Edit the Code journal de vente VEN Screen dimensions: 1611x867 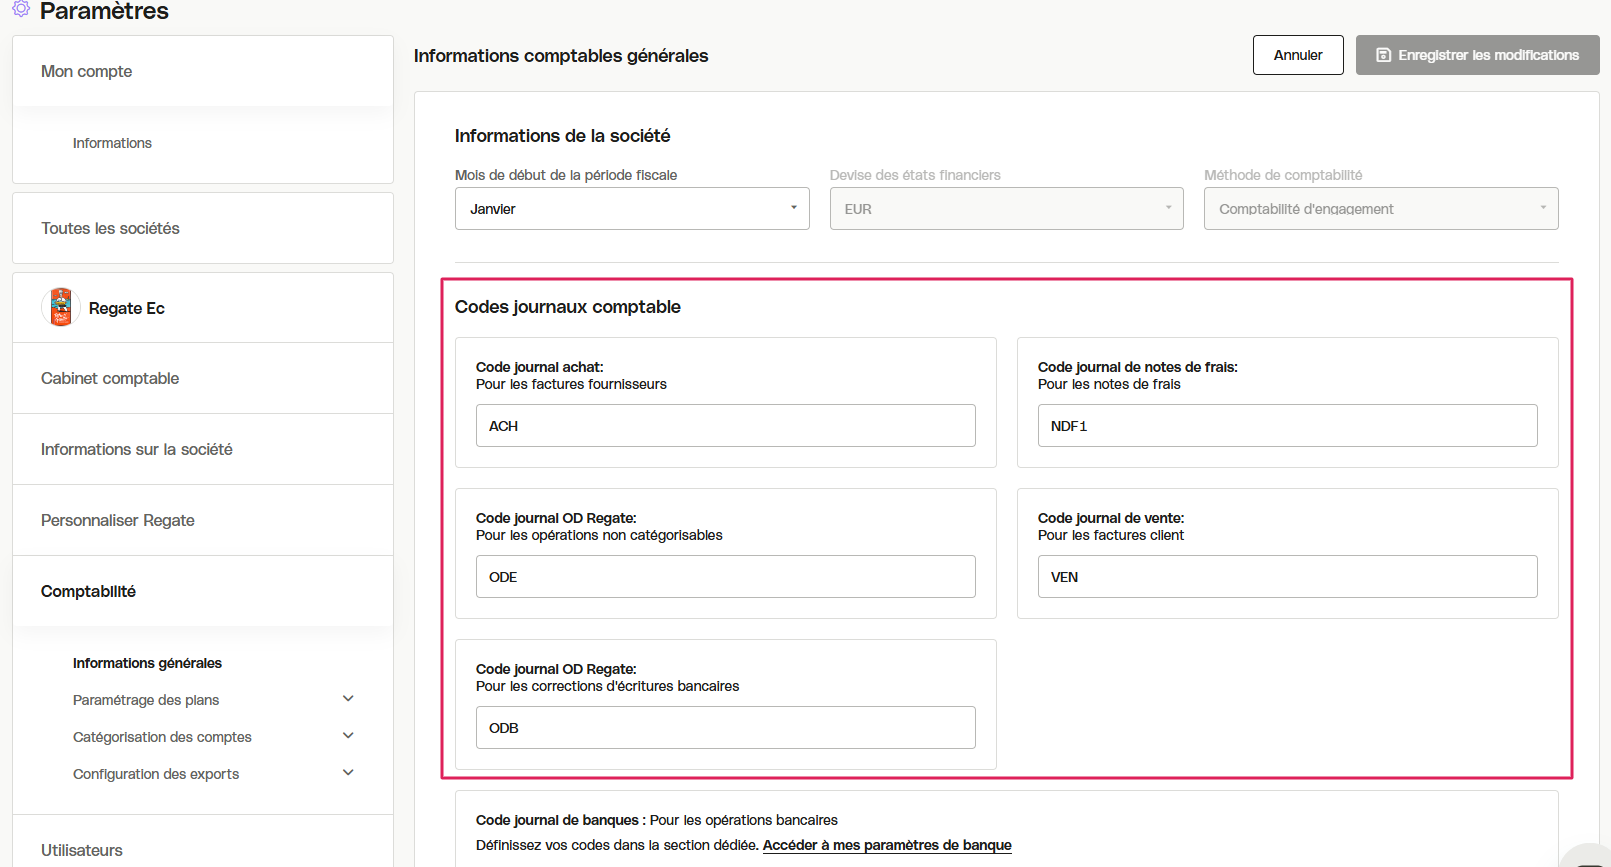(1288, 577)
